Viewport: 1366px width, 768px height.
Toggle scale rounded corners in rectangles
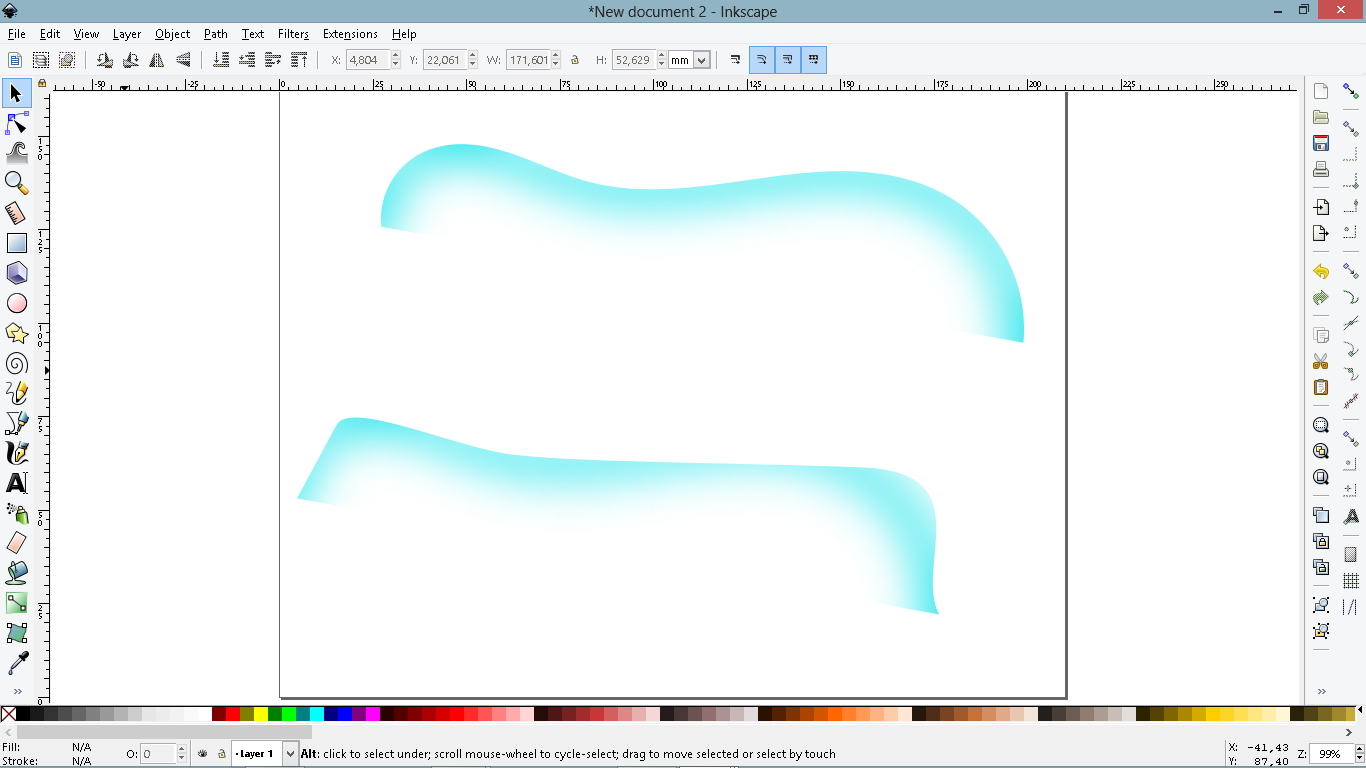tap(761, 60)
